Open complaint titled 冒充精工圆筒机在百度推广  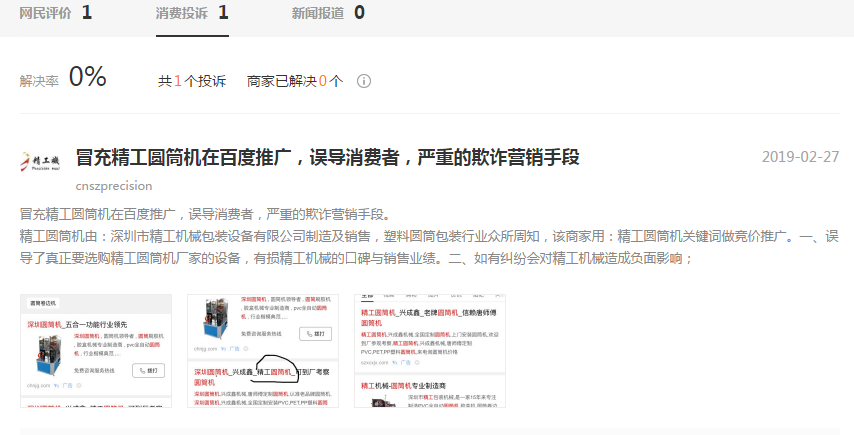pos(328,157)
